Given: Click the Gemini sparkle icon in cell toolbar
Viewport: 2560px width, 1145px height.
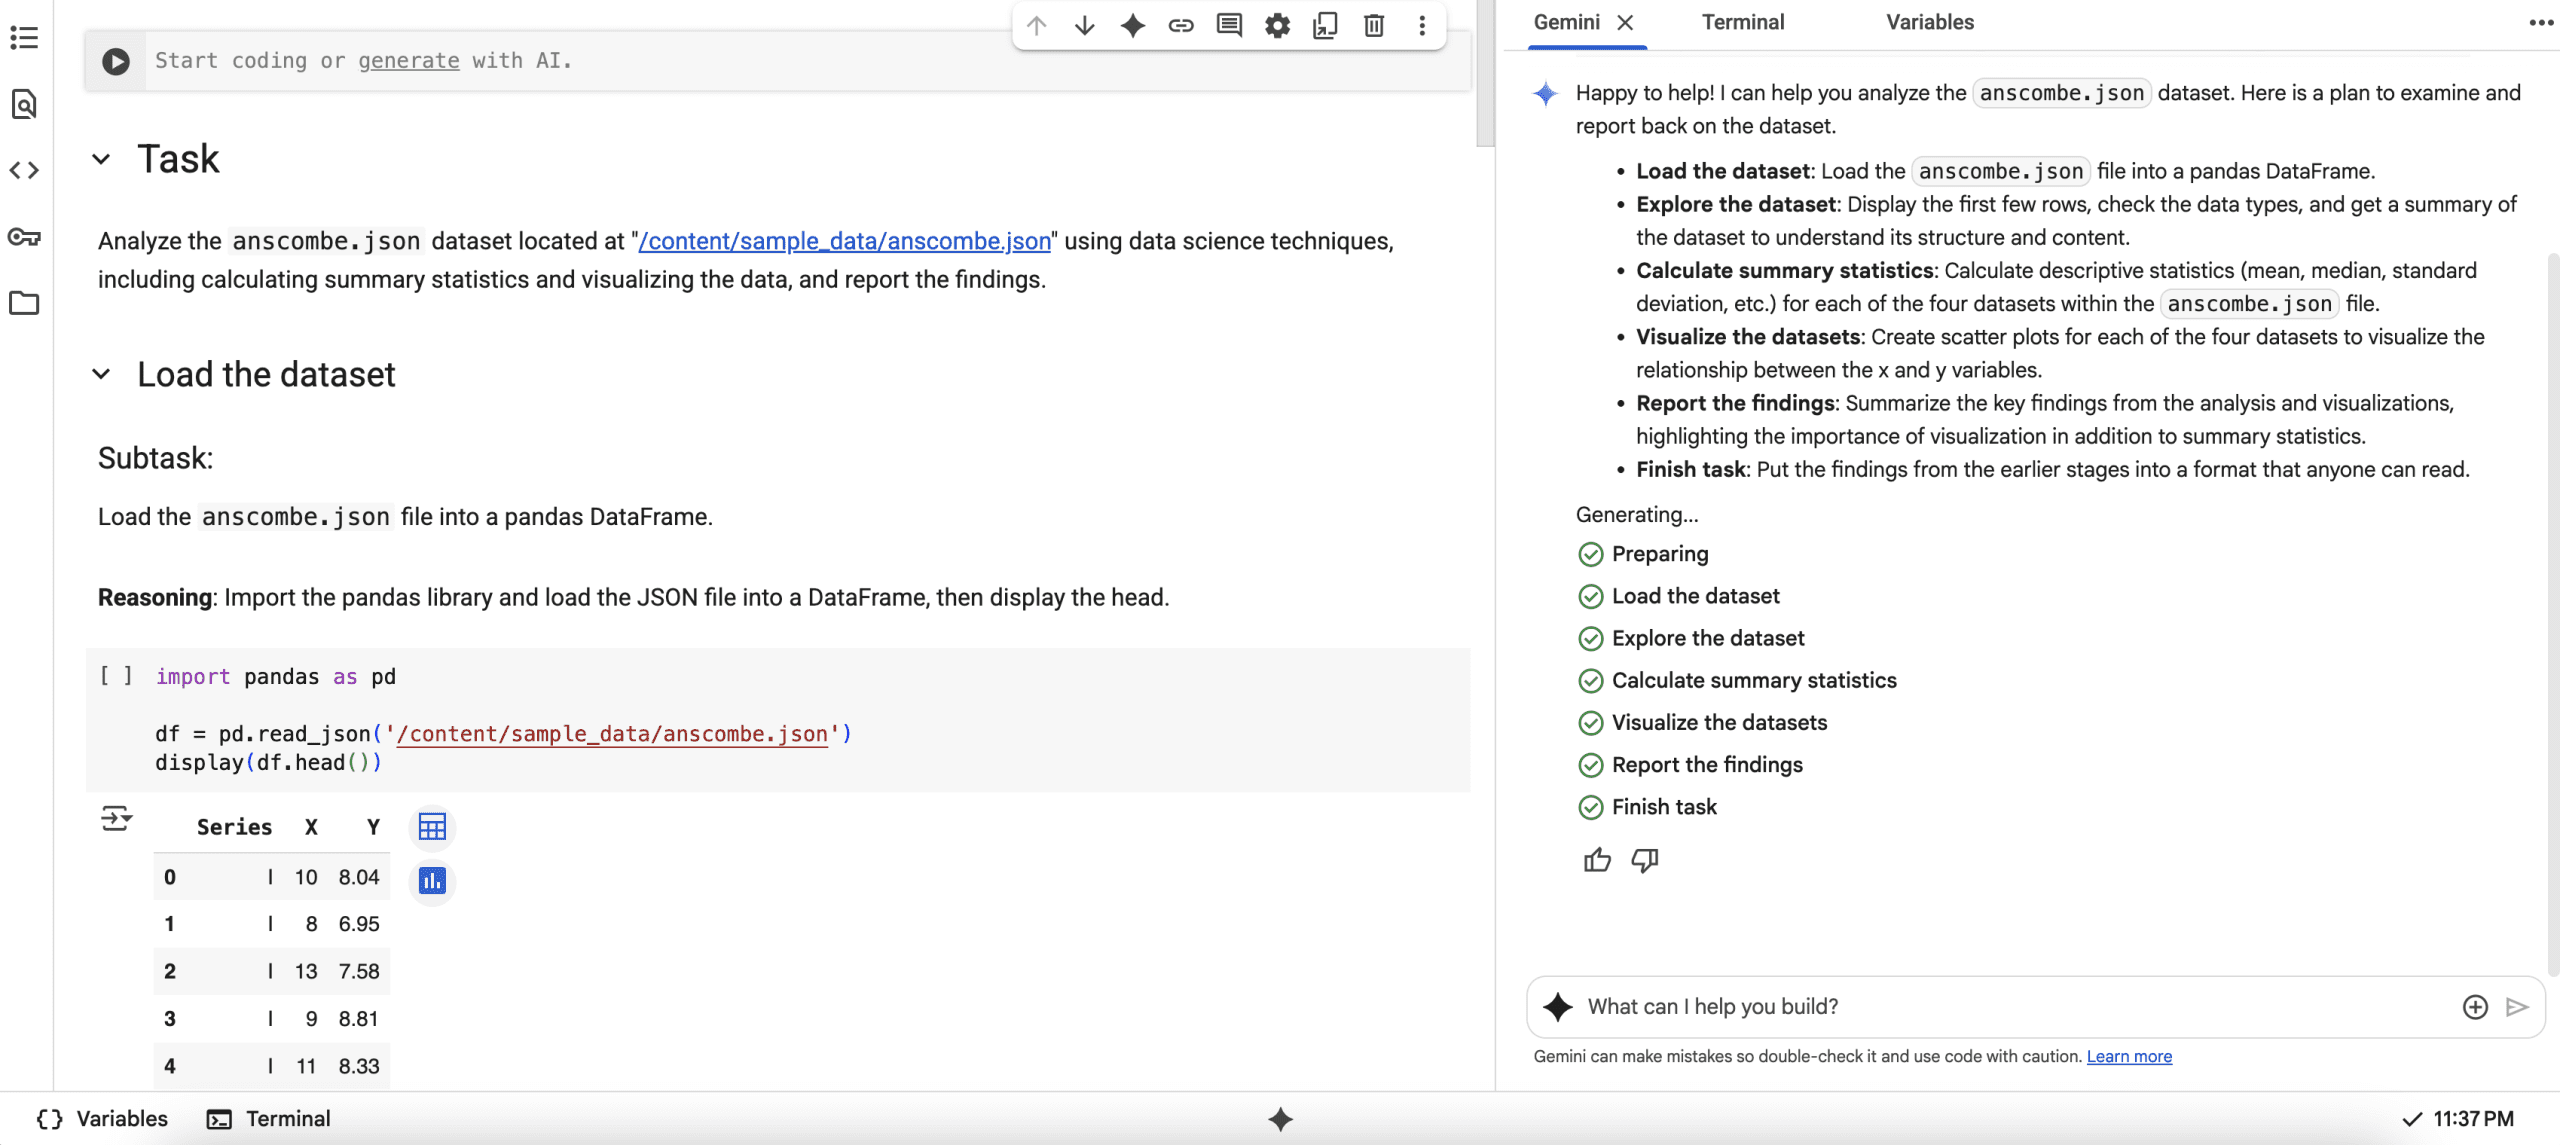Looking at the screenshot, I should [1132, 25].
